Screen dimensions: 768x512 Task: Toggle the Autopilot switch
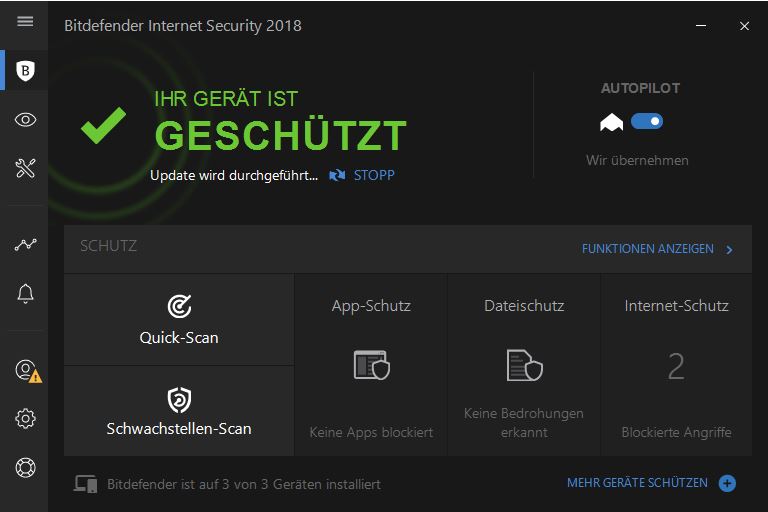tap(647, 121)
